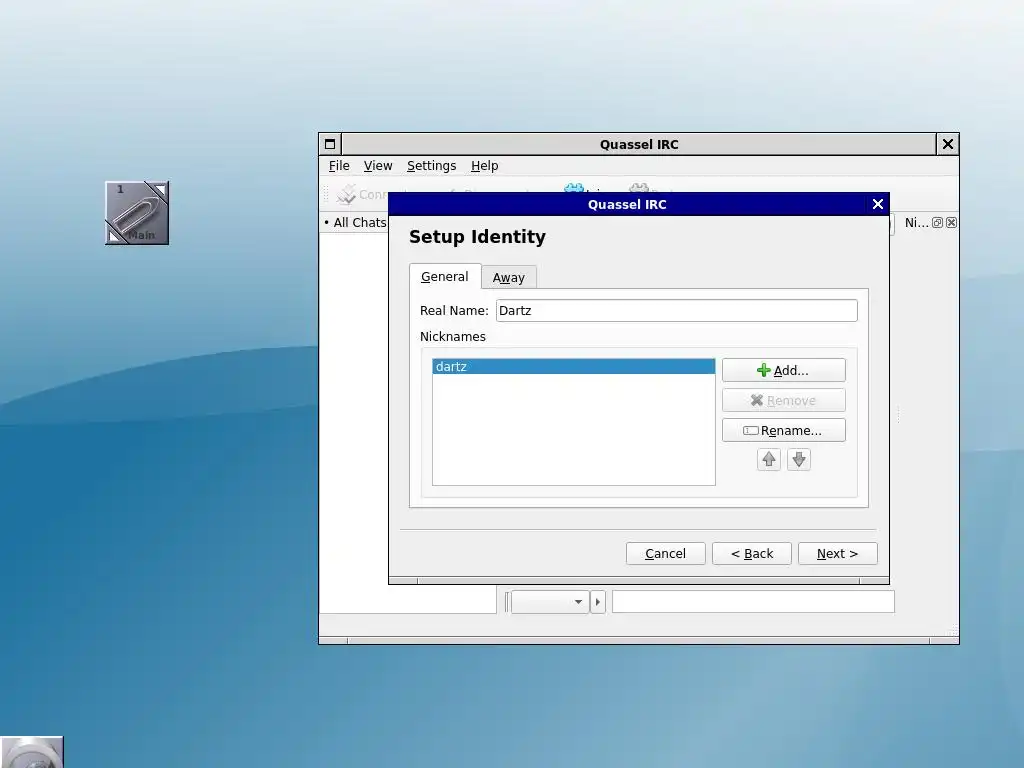The image size is (1024, 768).
Task: Switch to the General tab
Action: click(x=445, y=276)
